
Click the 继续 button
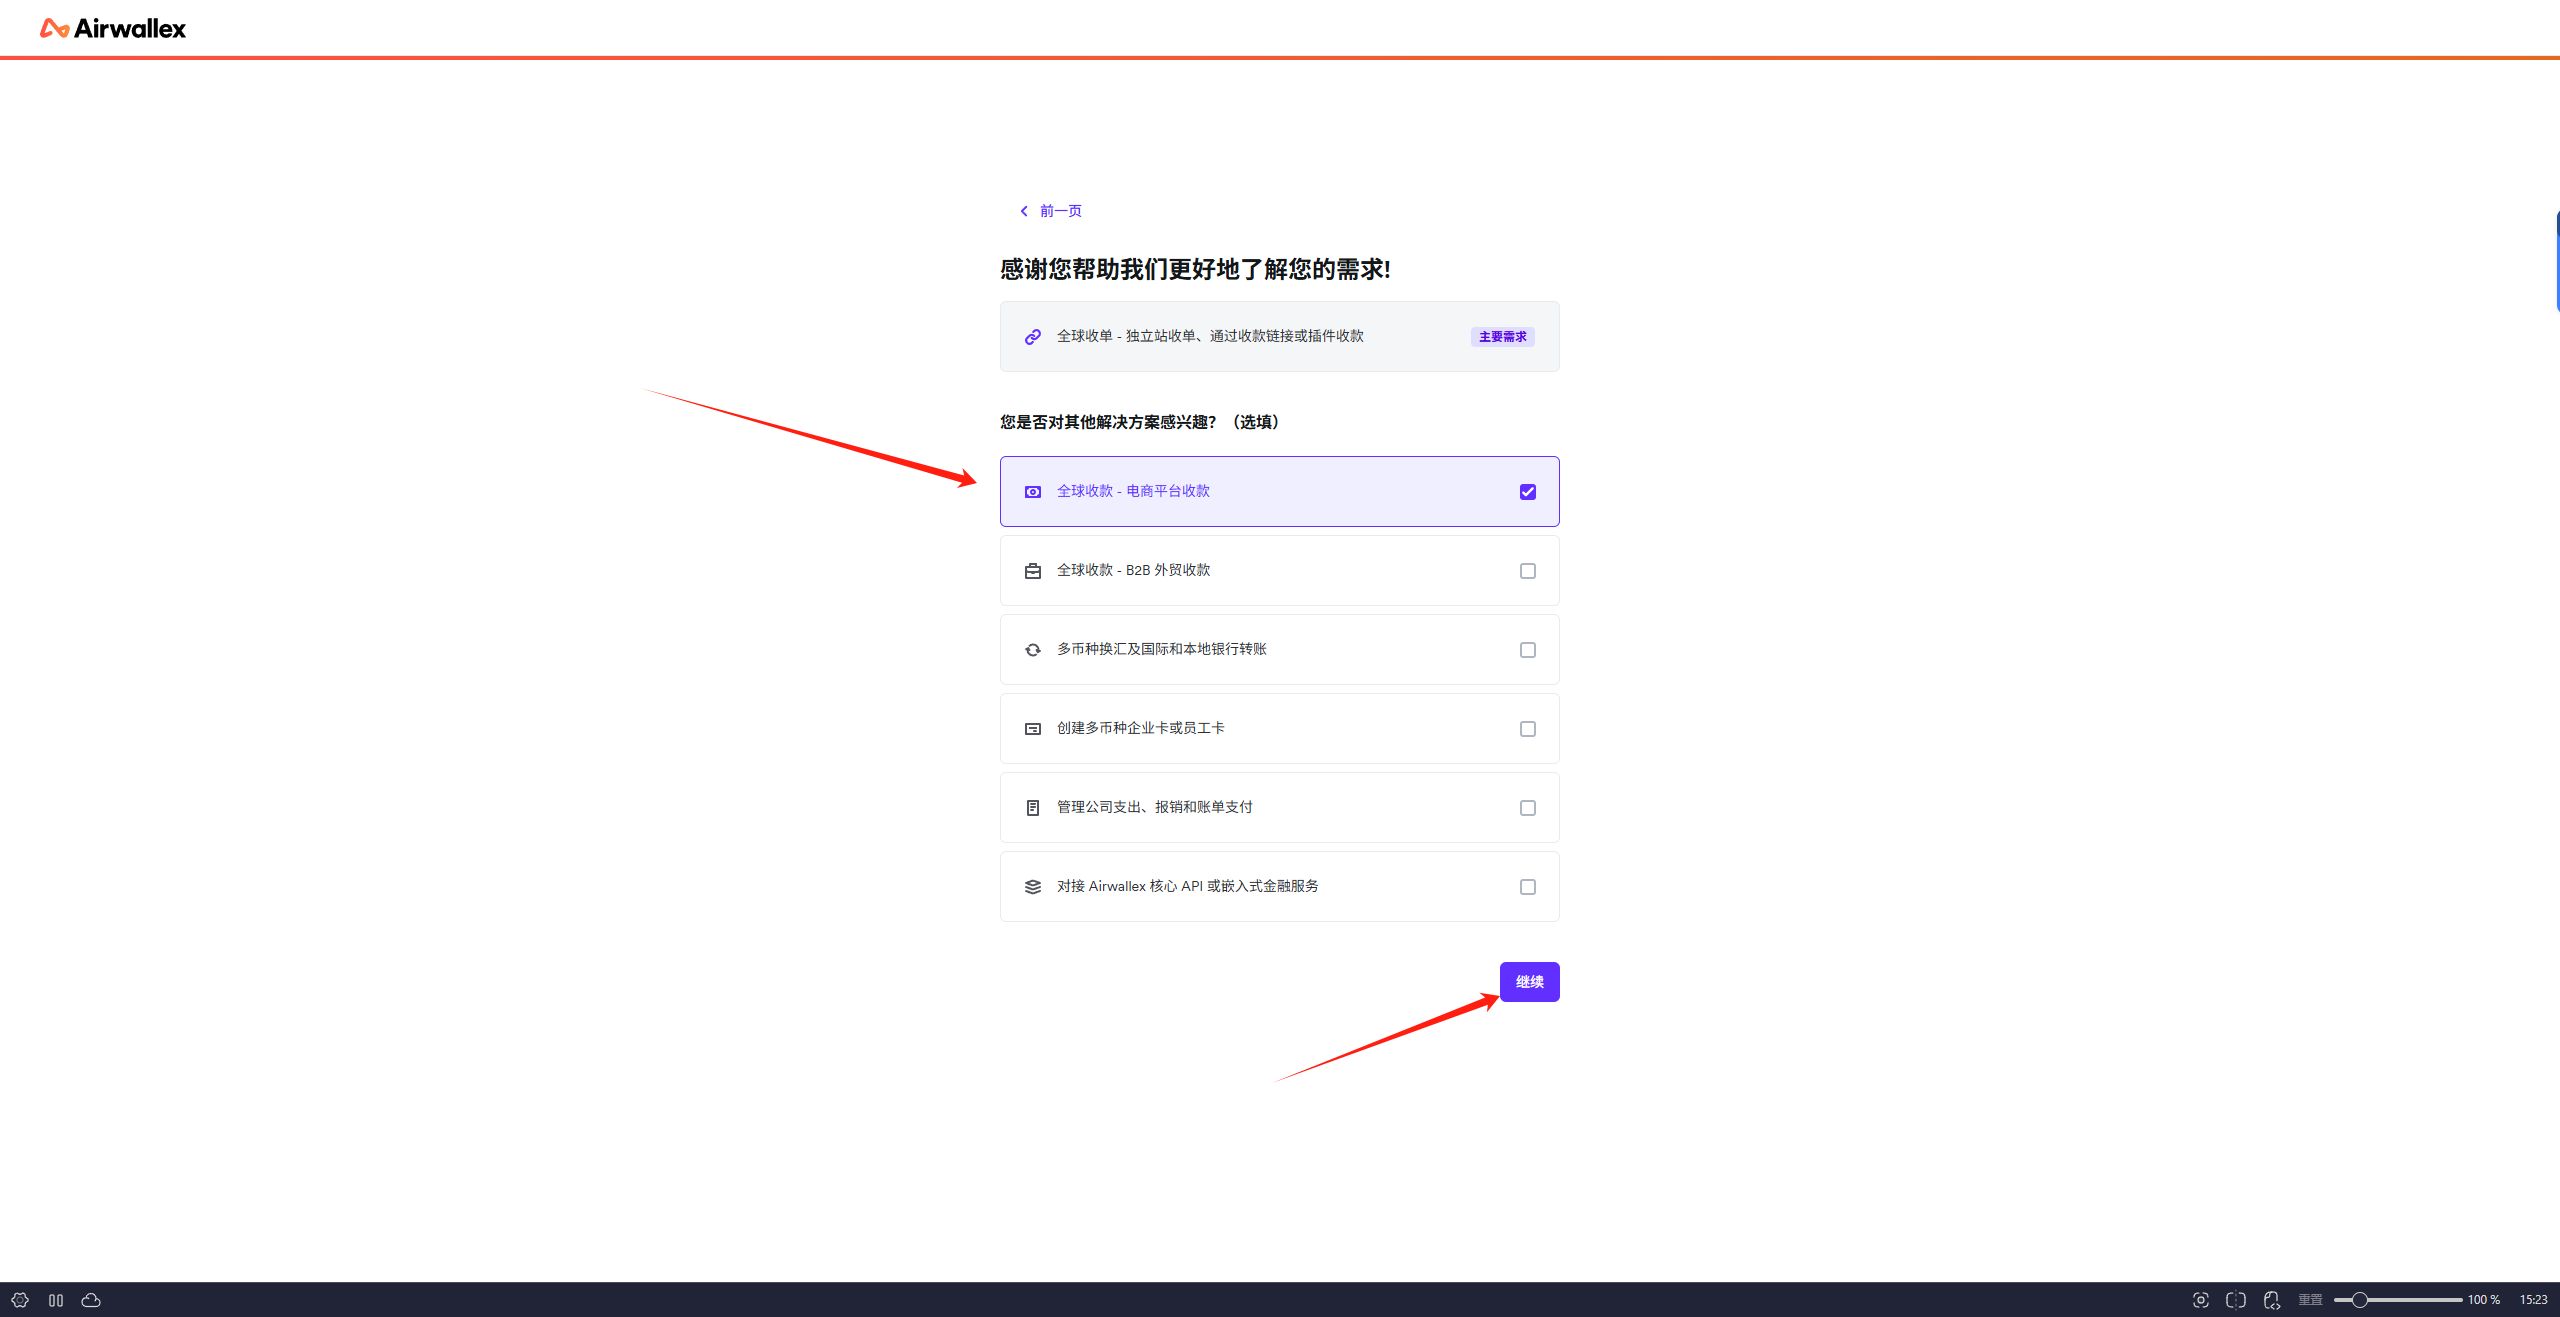pos(1529,982)
